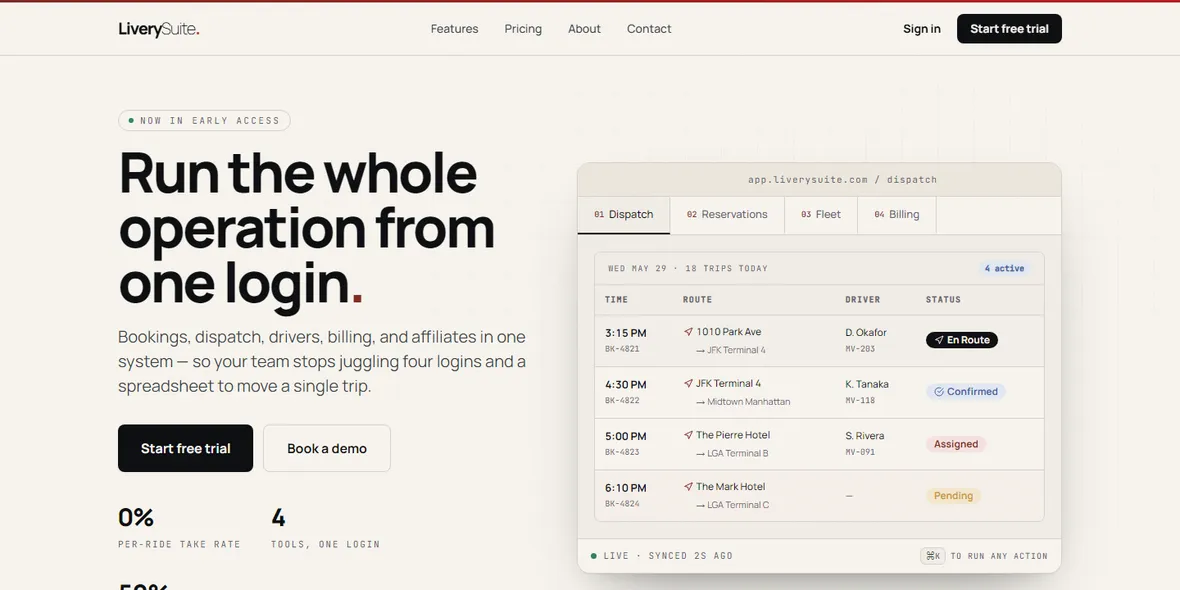Click the Pending status pill
The height and width of the screenshot is (590, 1180).
coord(953,496)
